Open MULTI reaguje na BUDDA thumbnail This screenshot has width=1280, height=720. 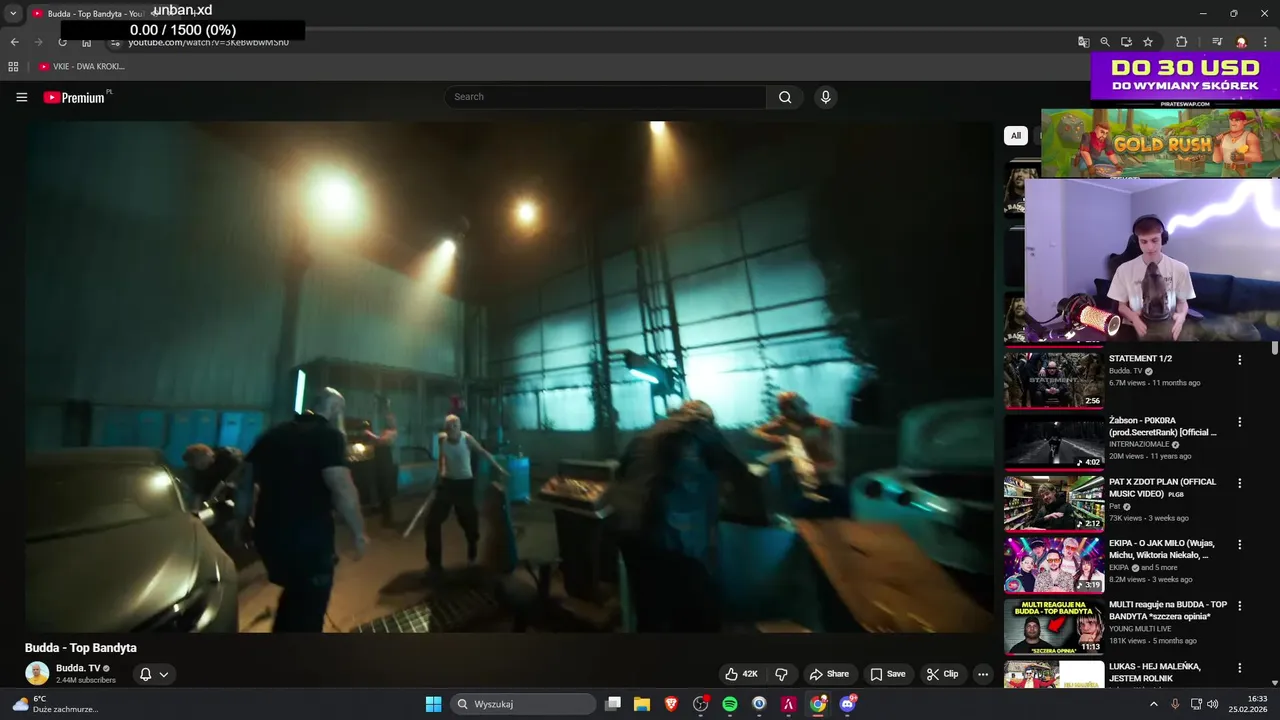(x=1054, y=626)
